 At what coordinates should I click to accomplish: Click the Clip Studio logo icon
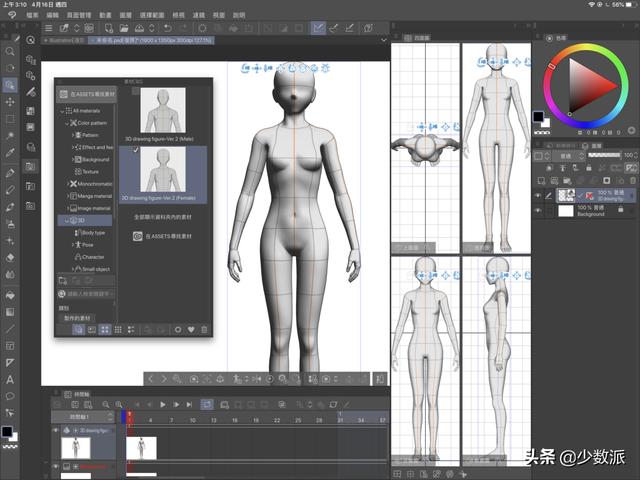point(12,15)
